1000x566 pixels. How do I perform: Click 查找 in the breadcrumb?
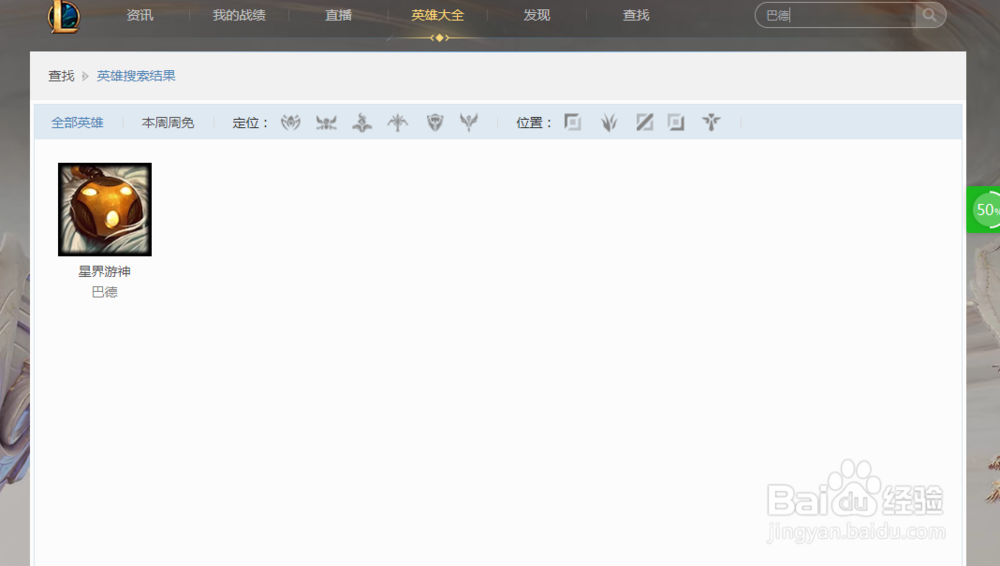tap(61, 76)
